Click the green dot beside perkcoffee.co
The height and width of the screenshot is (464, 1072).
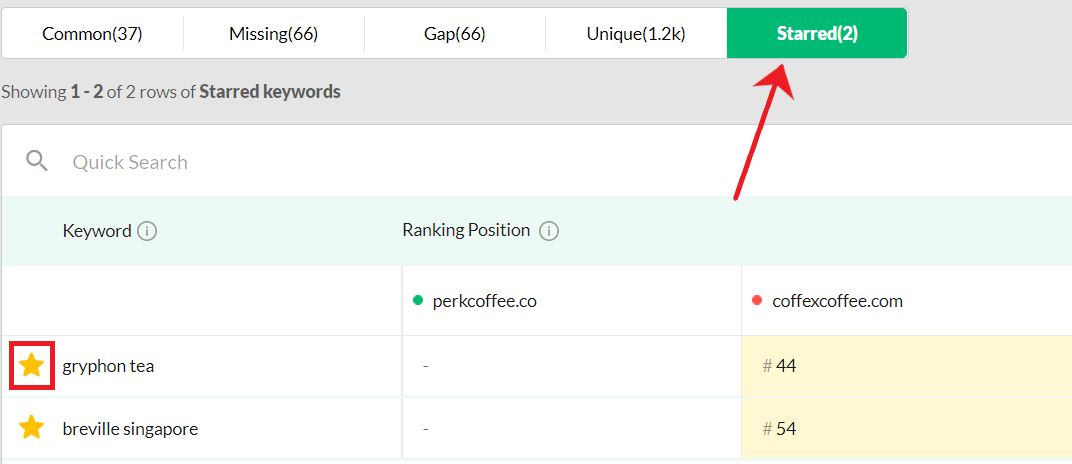(x=418, y=300)
